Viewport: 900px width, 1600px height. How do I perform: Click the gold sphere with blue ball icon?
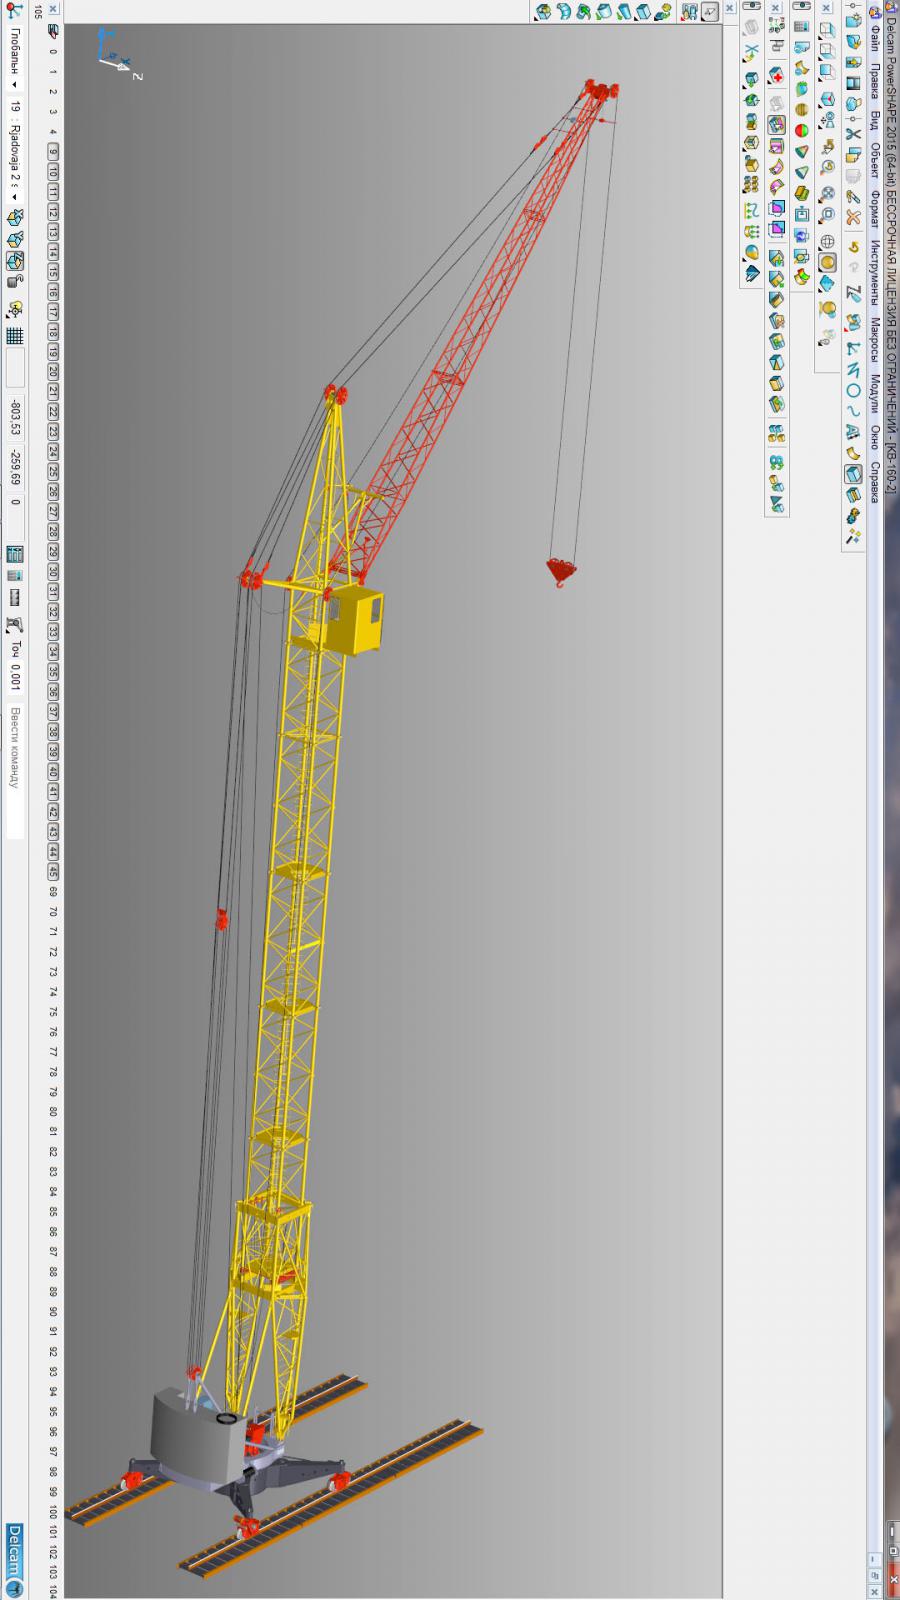pos(828,308)
